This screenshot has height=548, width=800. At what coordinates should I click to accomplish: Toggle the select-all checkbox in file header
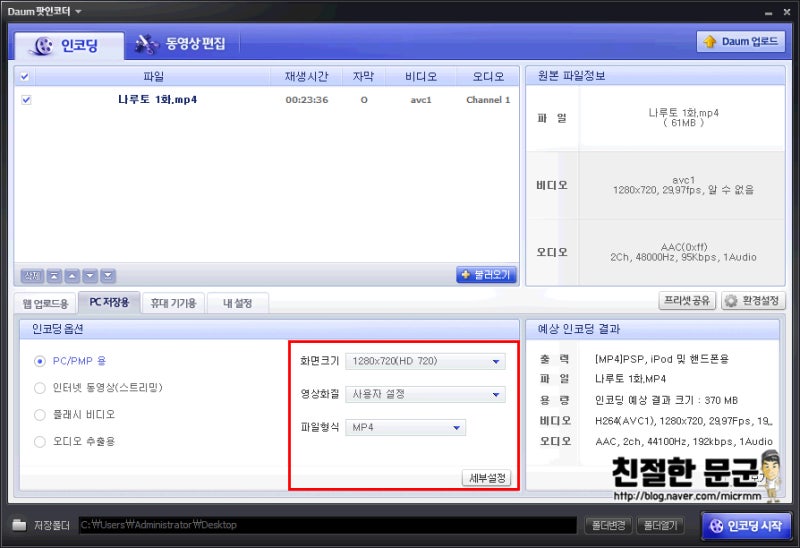pos(24,77)
